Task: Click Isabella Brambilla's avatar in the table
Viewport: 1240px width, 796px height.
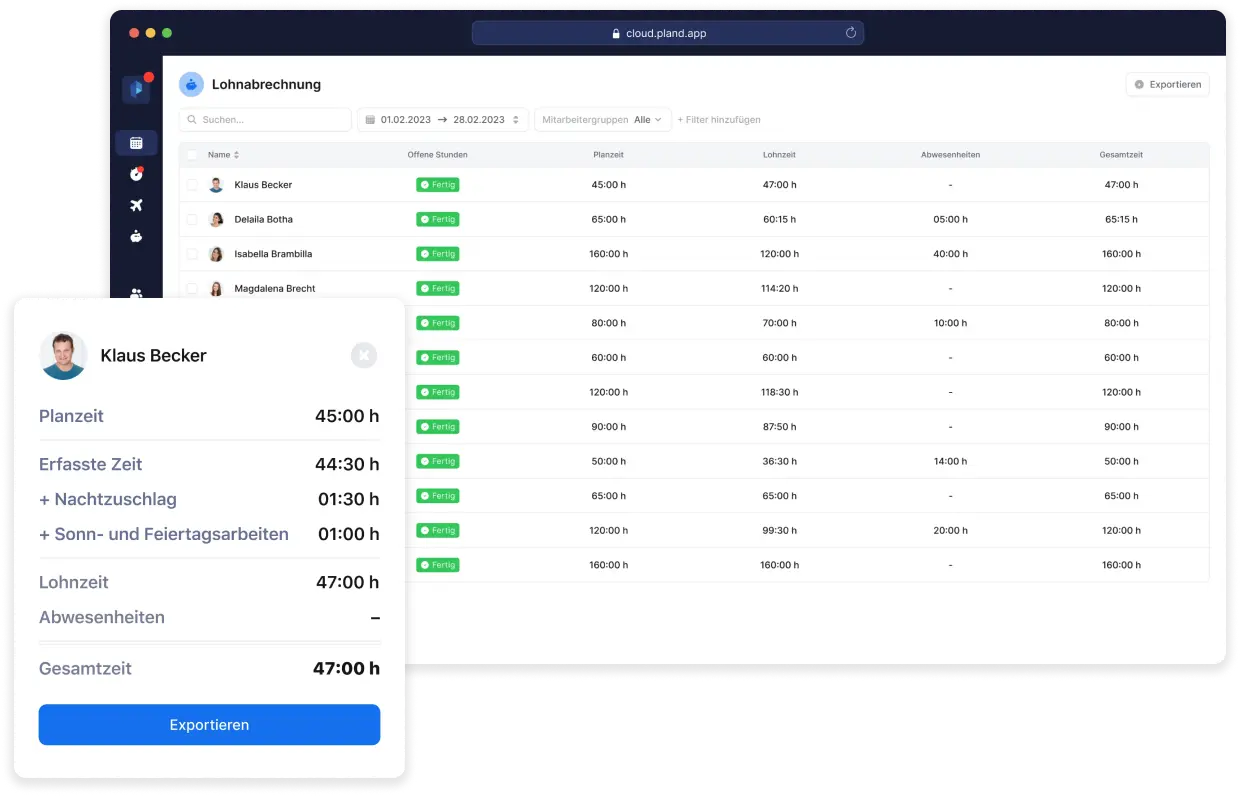Action: click(216, 254)
